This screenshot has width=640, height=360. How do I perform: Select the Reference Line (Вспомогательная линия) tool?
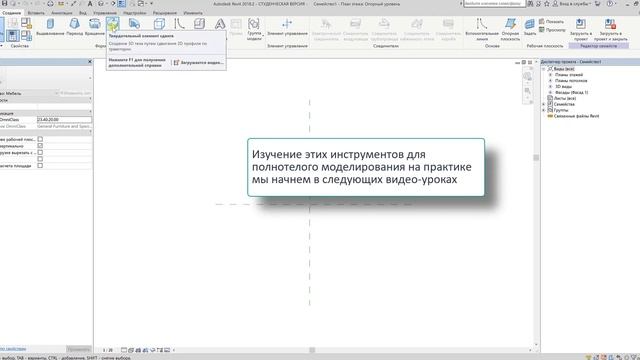coord(482,29)
